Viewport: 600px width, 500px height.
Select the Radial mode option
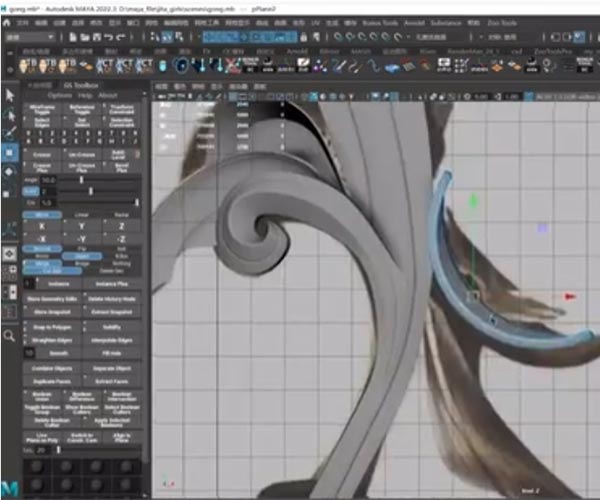click(x=120, y=213)
